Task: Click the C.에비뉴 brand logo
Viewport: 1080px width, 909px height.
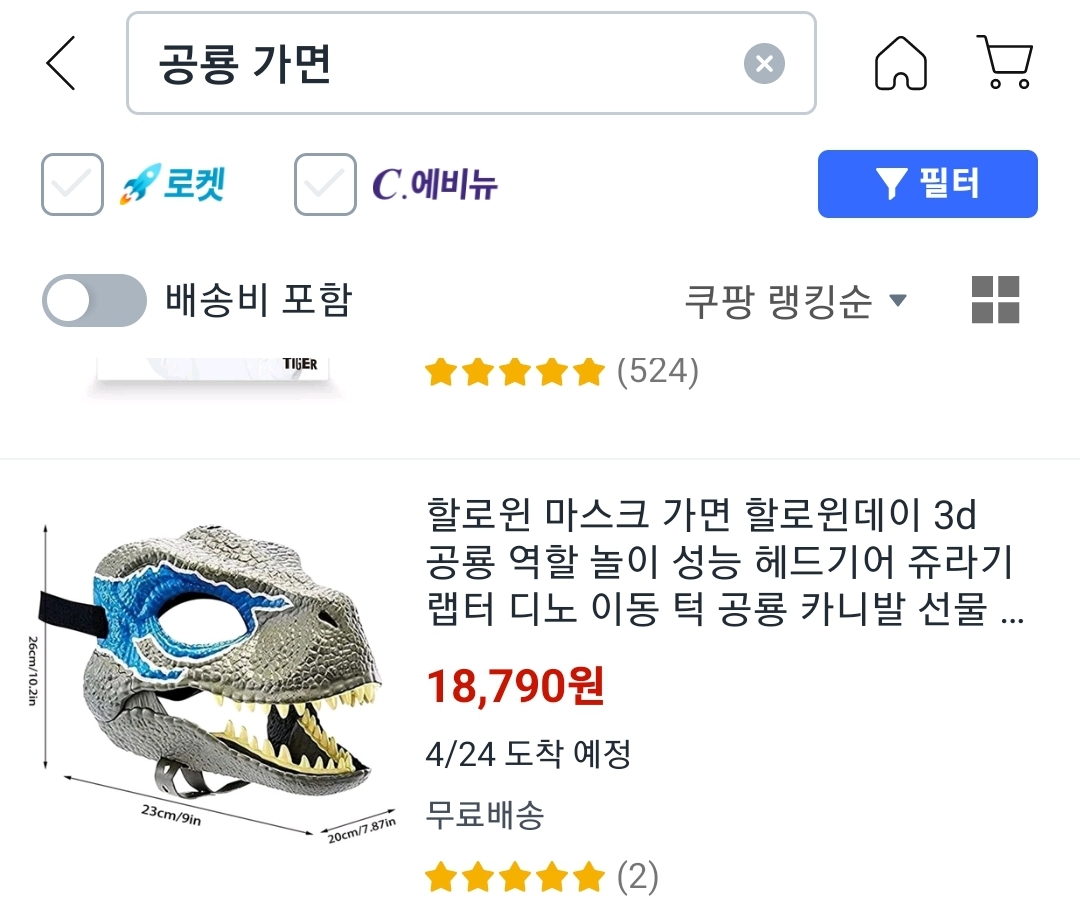Action: point(435,185)
